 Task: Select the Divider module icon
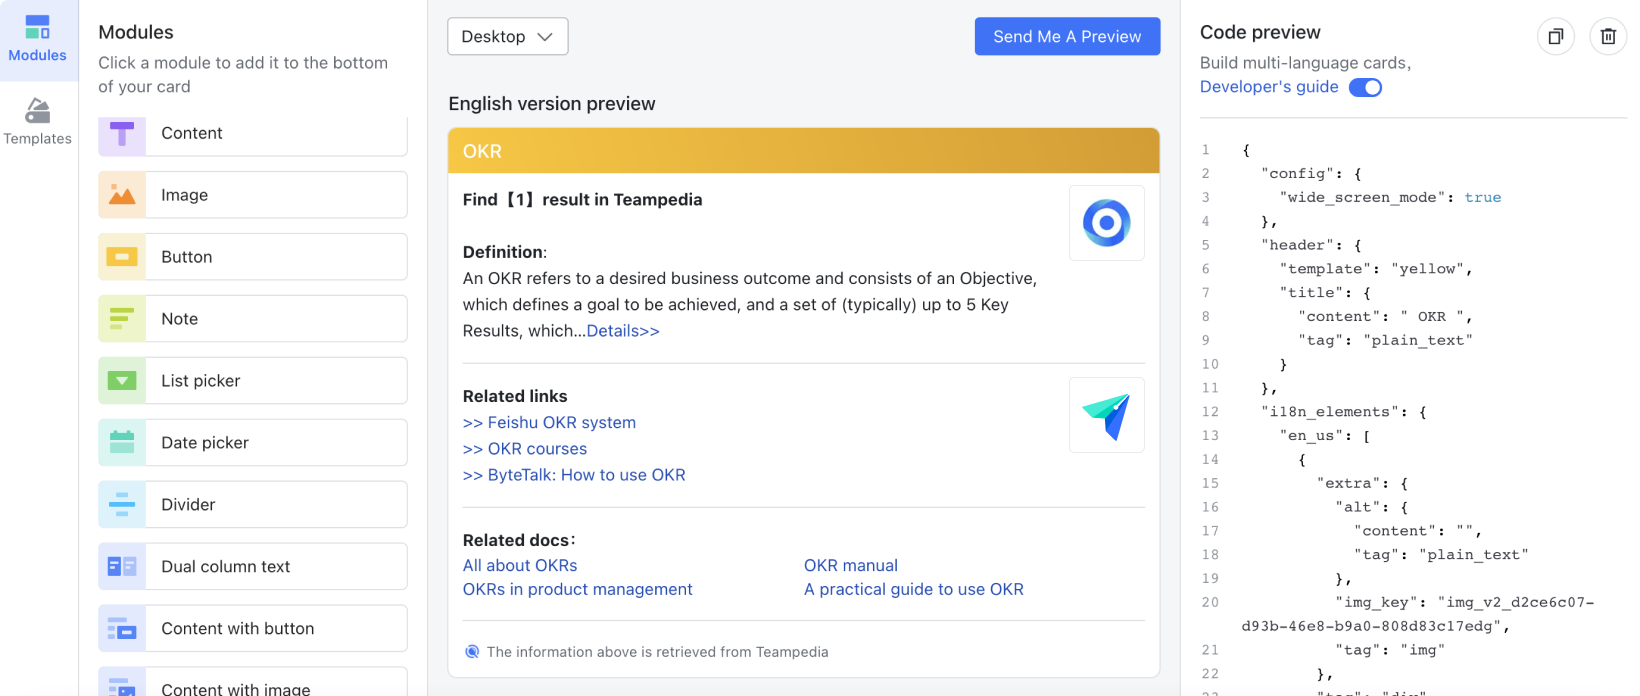[x=122, y=505]
